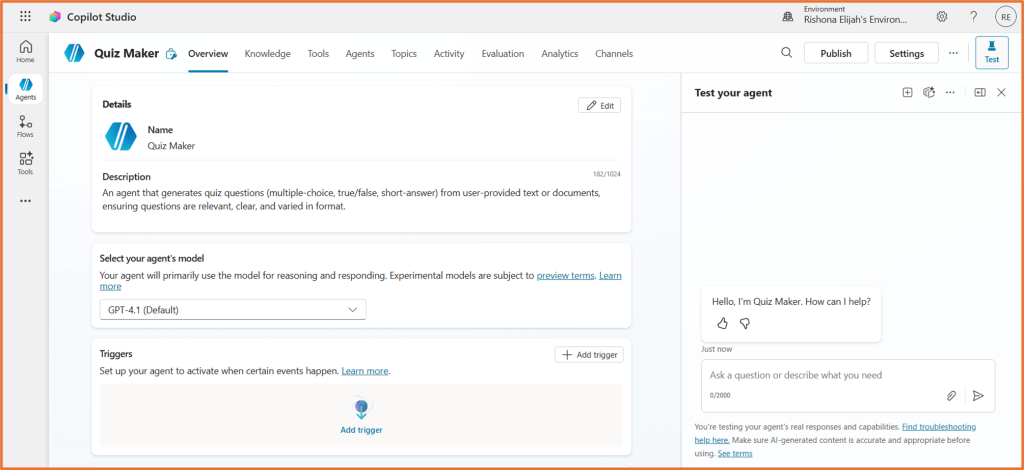Open the Tools section in the left sidebar

(x=25, y=163)
